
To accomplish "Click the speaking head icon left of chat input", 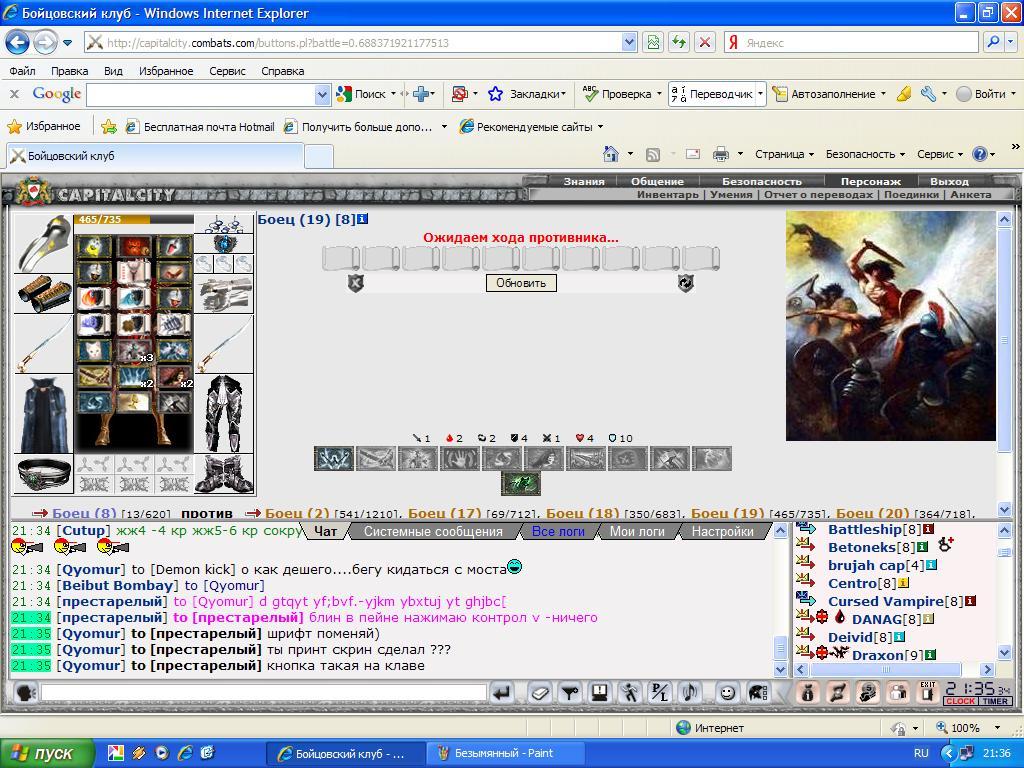I will pos(25,693).
